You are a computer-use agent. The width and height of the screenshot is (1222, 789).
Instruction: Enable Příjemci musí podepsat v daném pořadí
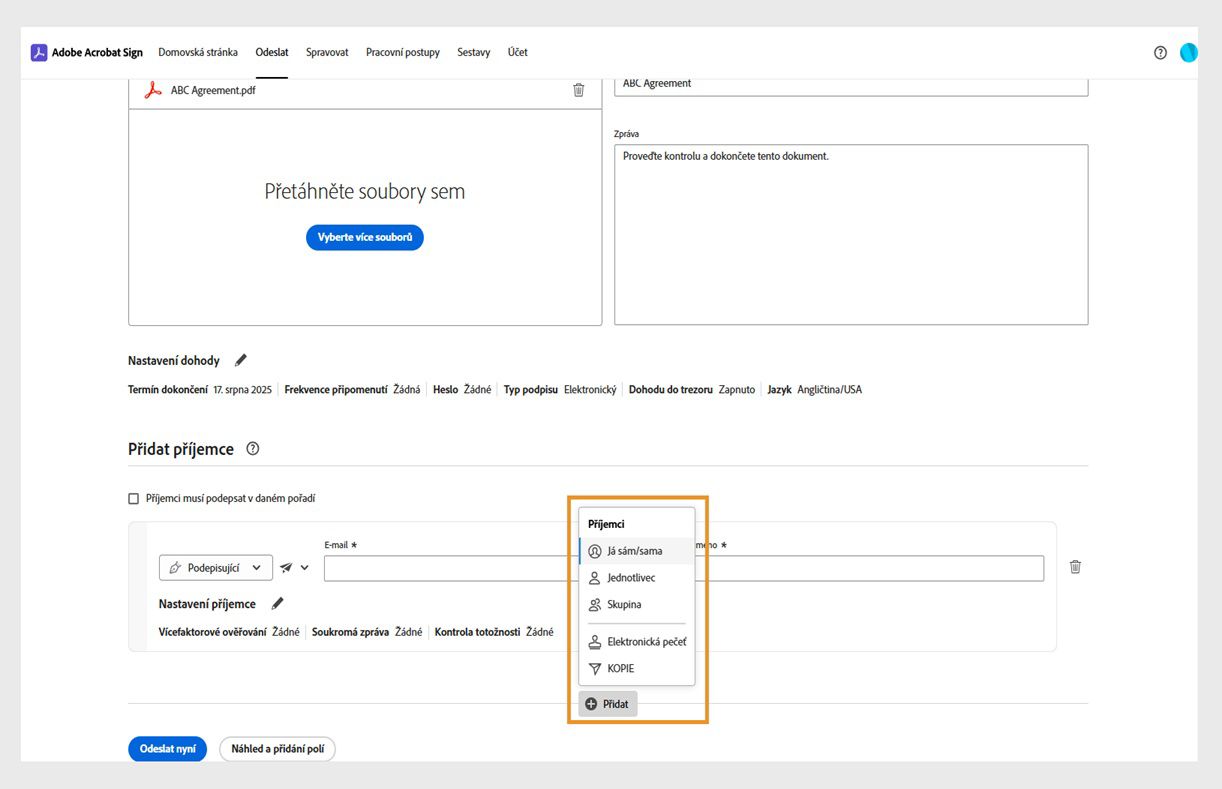point(134,498)
